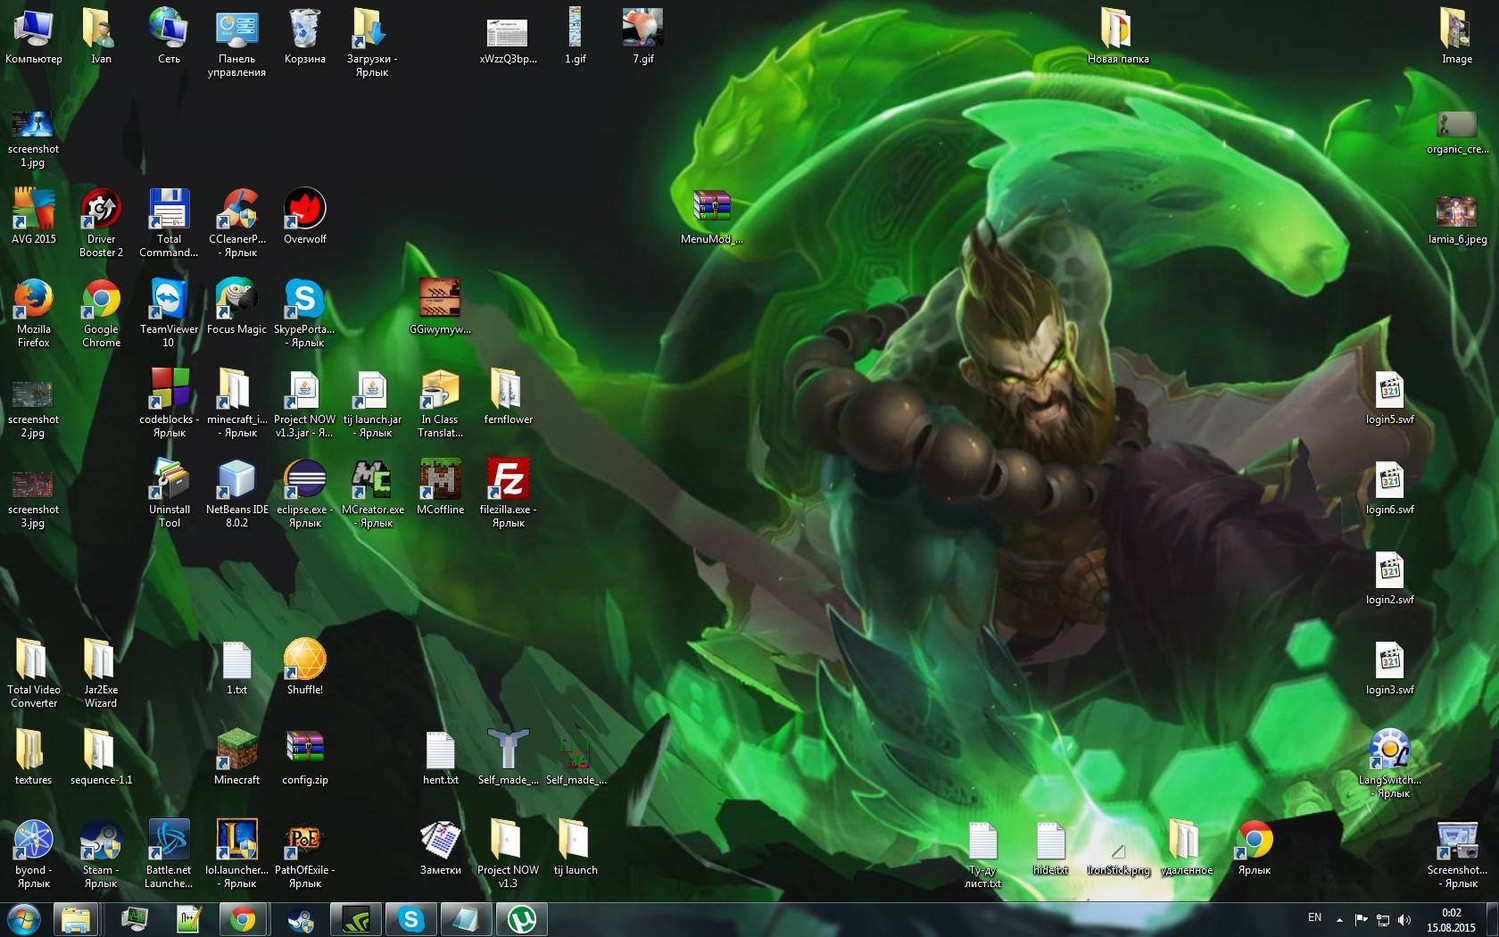Select the Mozilla Firefox desktop shortcut

33,300
